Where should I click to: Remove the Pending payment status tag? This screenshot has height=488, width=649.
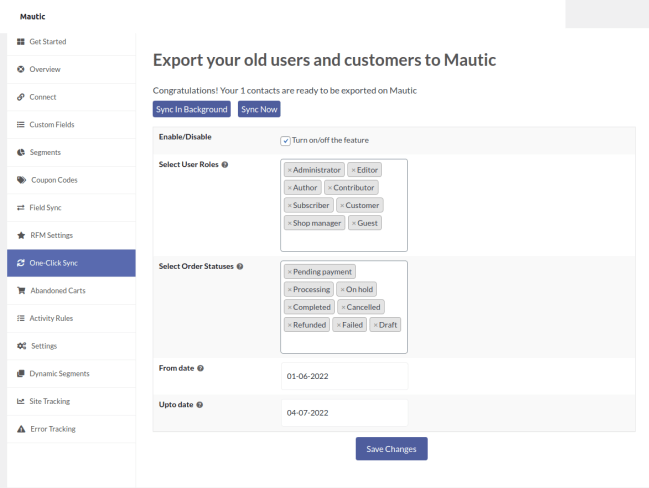point(290,272)
